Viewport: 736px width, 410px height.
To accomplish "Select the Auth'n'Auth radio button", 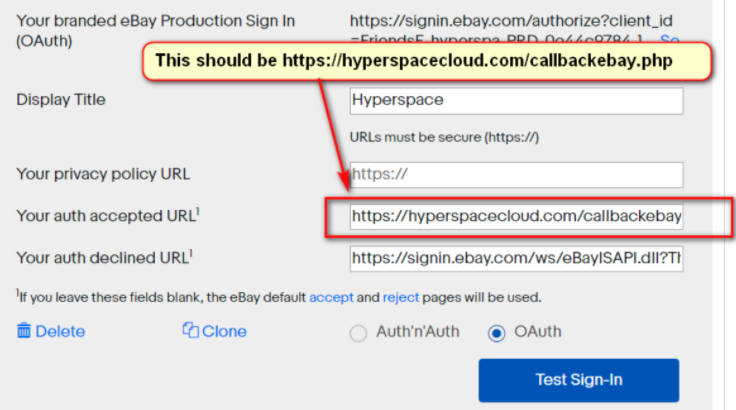I will click(x=358, y=334).
